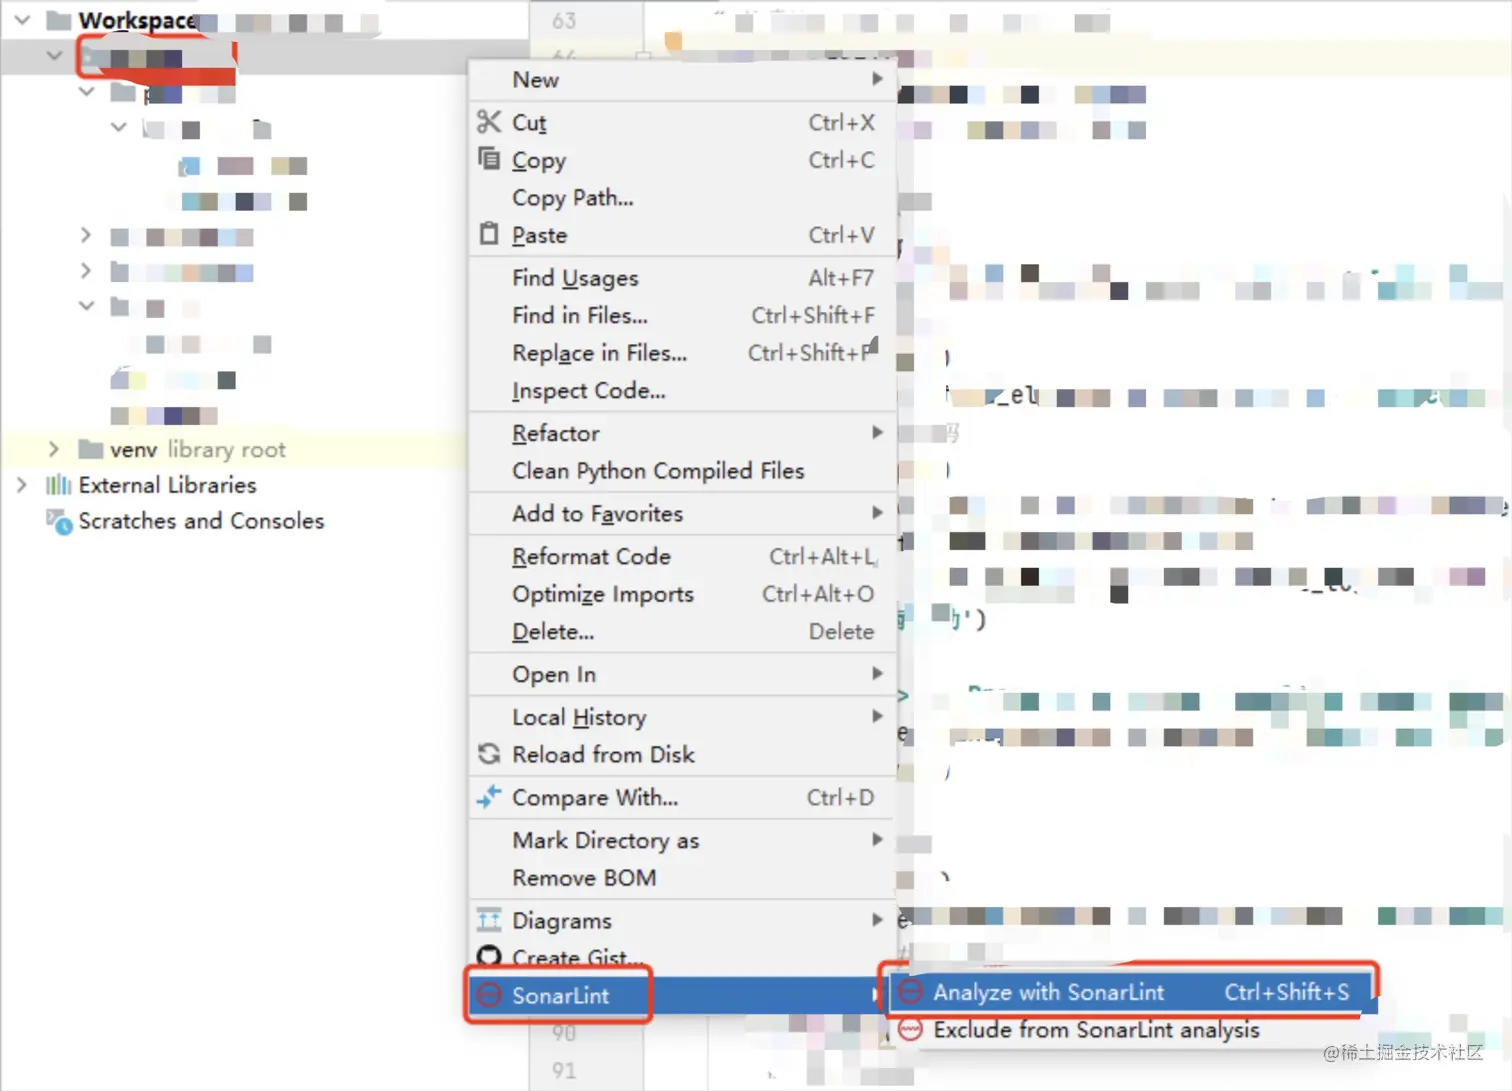The image size is (1512, 1091).
Task: Open the Refactor submenu arrow
Action: [x=877, y=432]
